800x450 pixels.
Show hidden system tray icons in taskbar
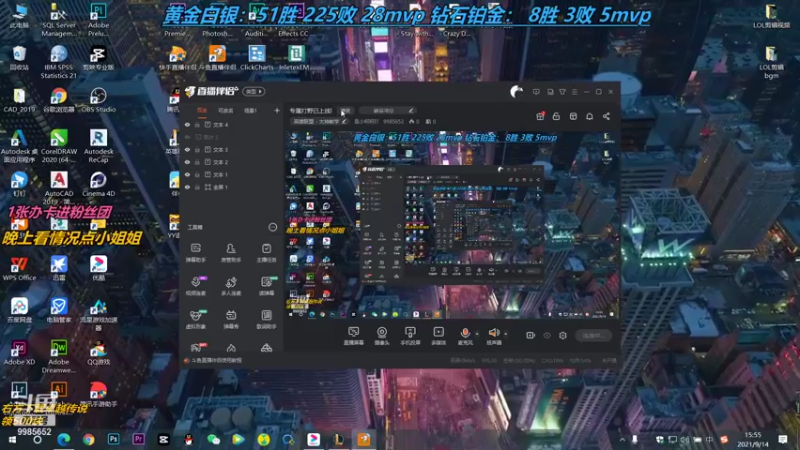pyautogui.click(x=622, y=439)
